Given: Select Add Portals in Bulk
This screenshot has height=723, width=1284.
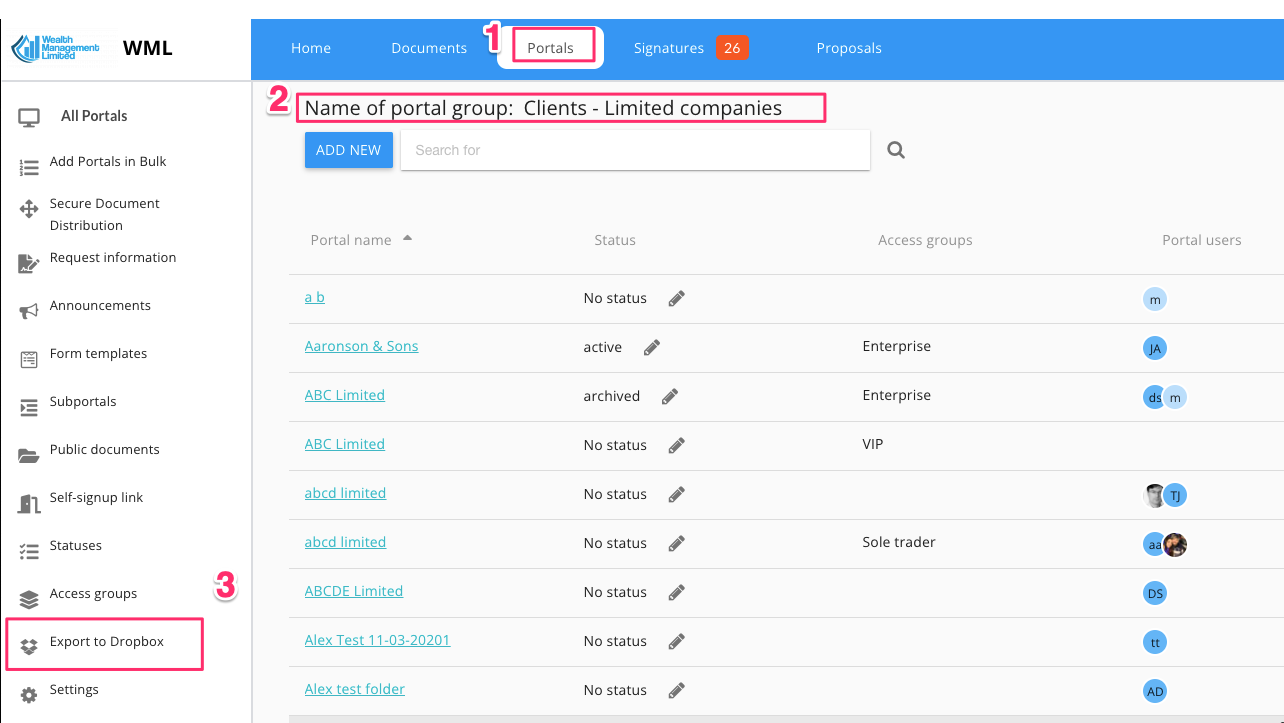Looking at the screenshot, I should pyautogui.click(x=108, y=162).
